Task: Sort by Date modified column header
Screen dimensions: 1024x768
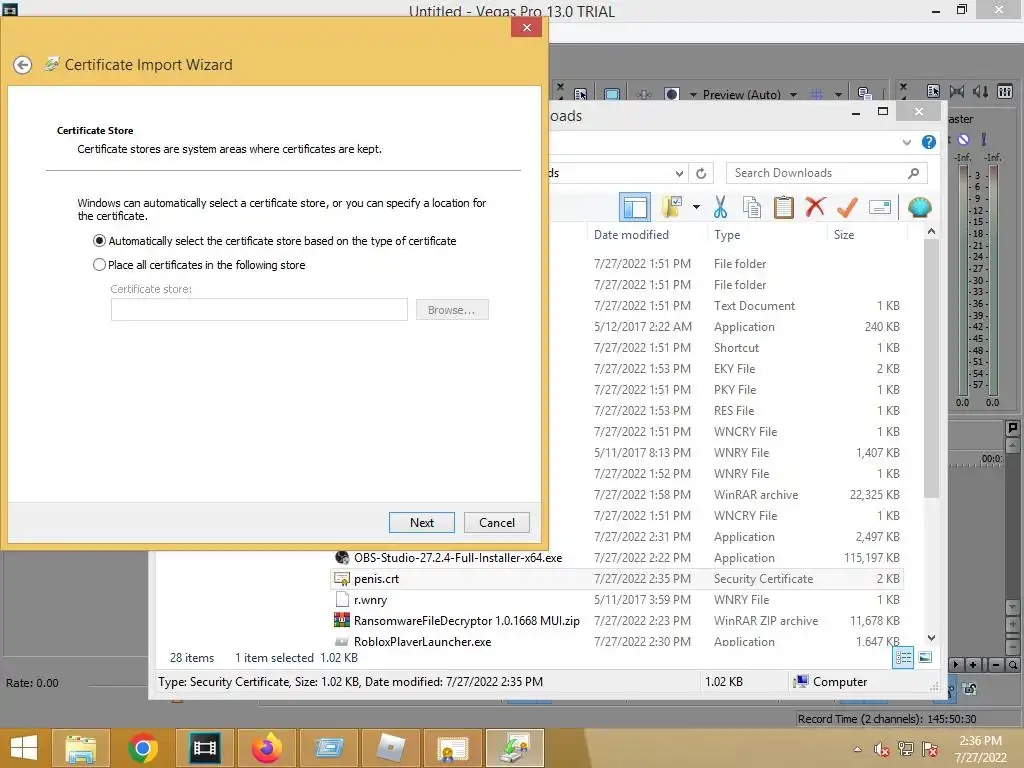Action: 632,234
